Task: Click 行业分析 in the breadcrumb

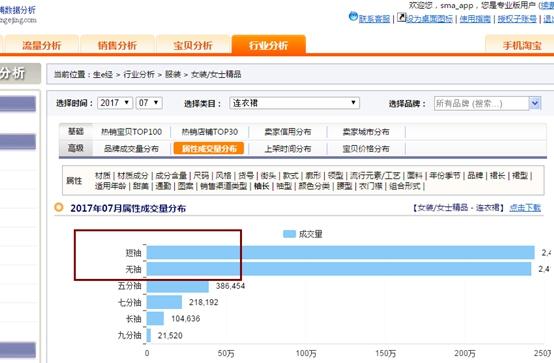Action: 139,74
